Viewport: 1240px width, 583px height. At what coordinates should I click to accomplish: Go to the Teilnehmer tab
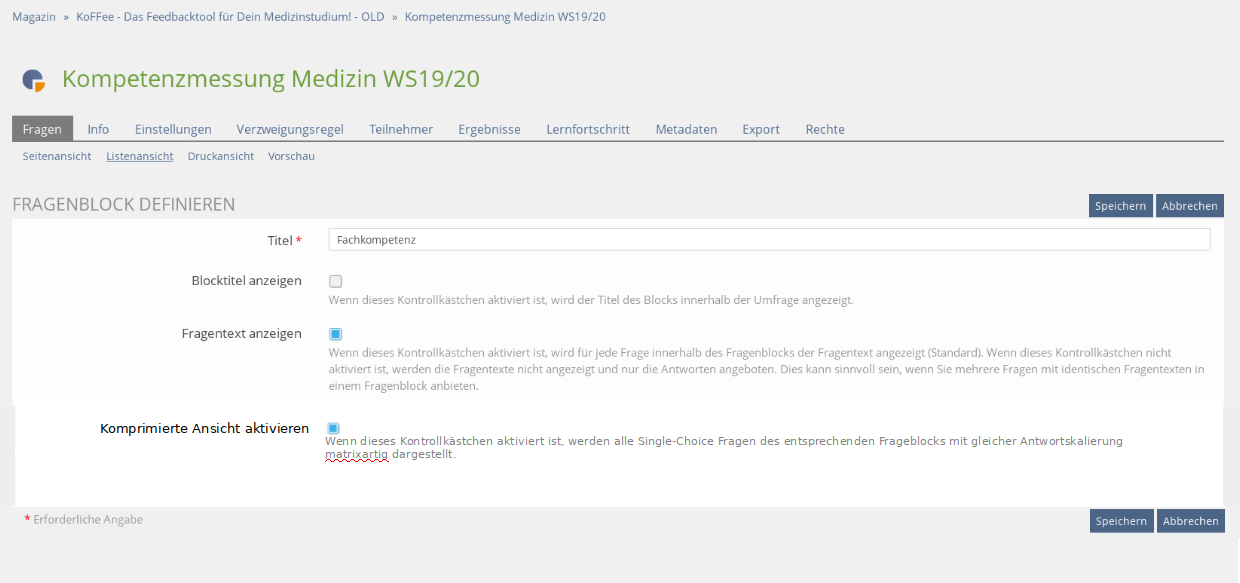point(401,129)
